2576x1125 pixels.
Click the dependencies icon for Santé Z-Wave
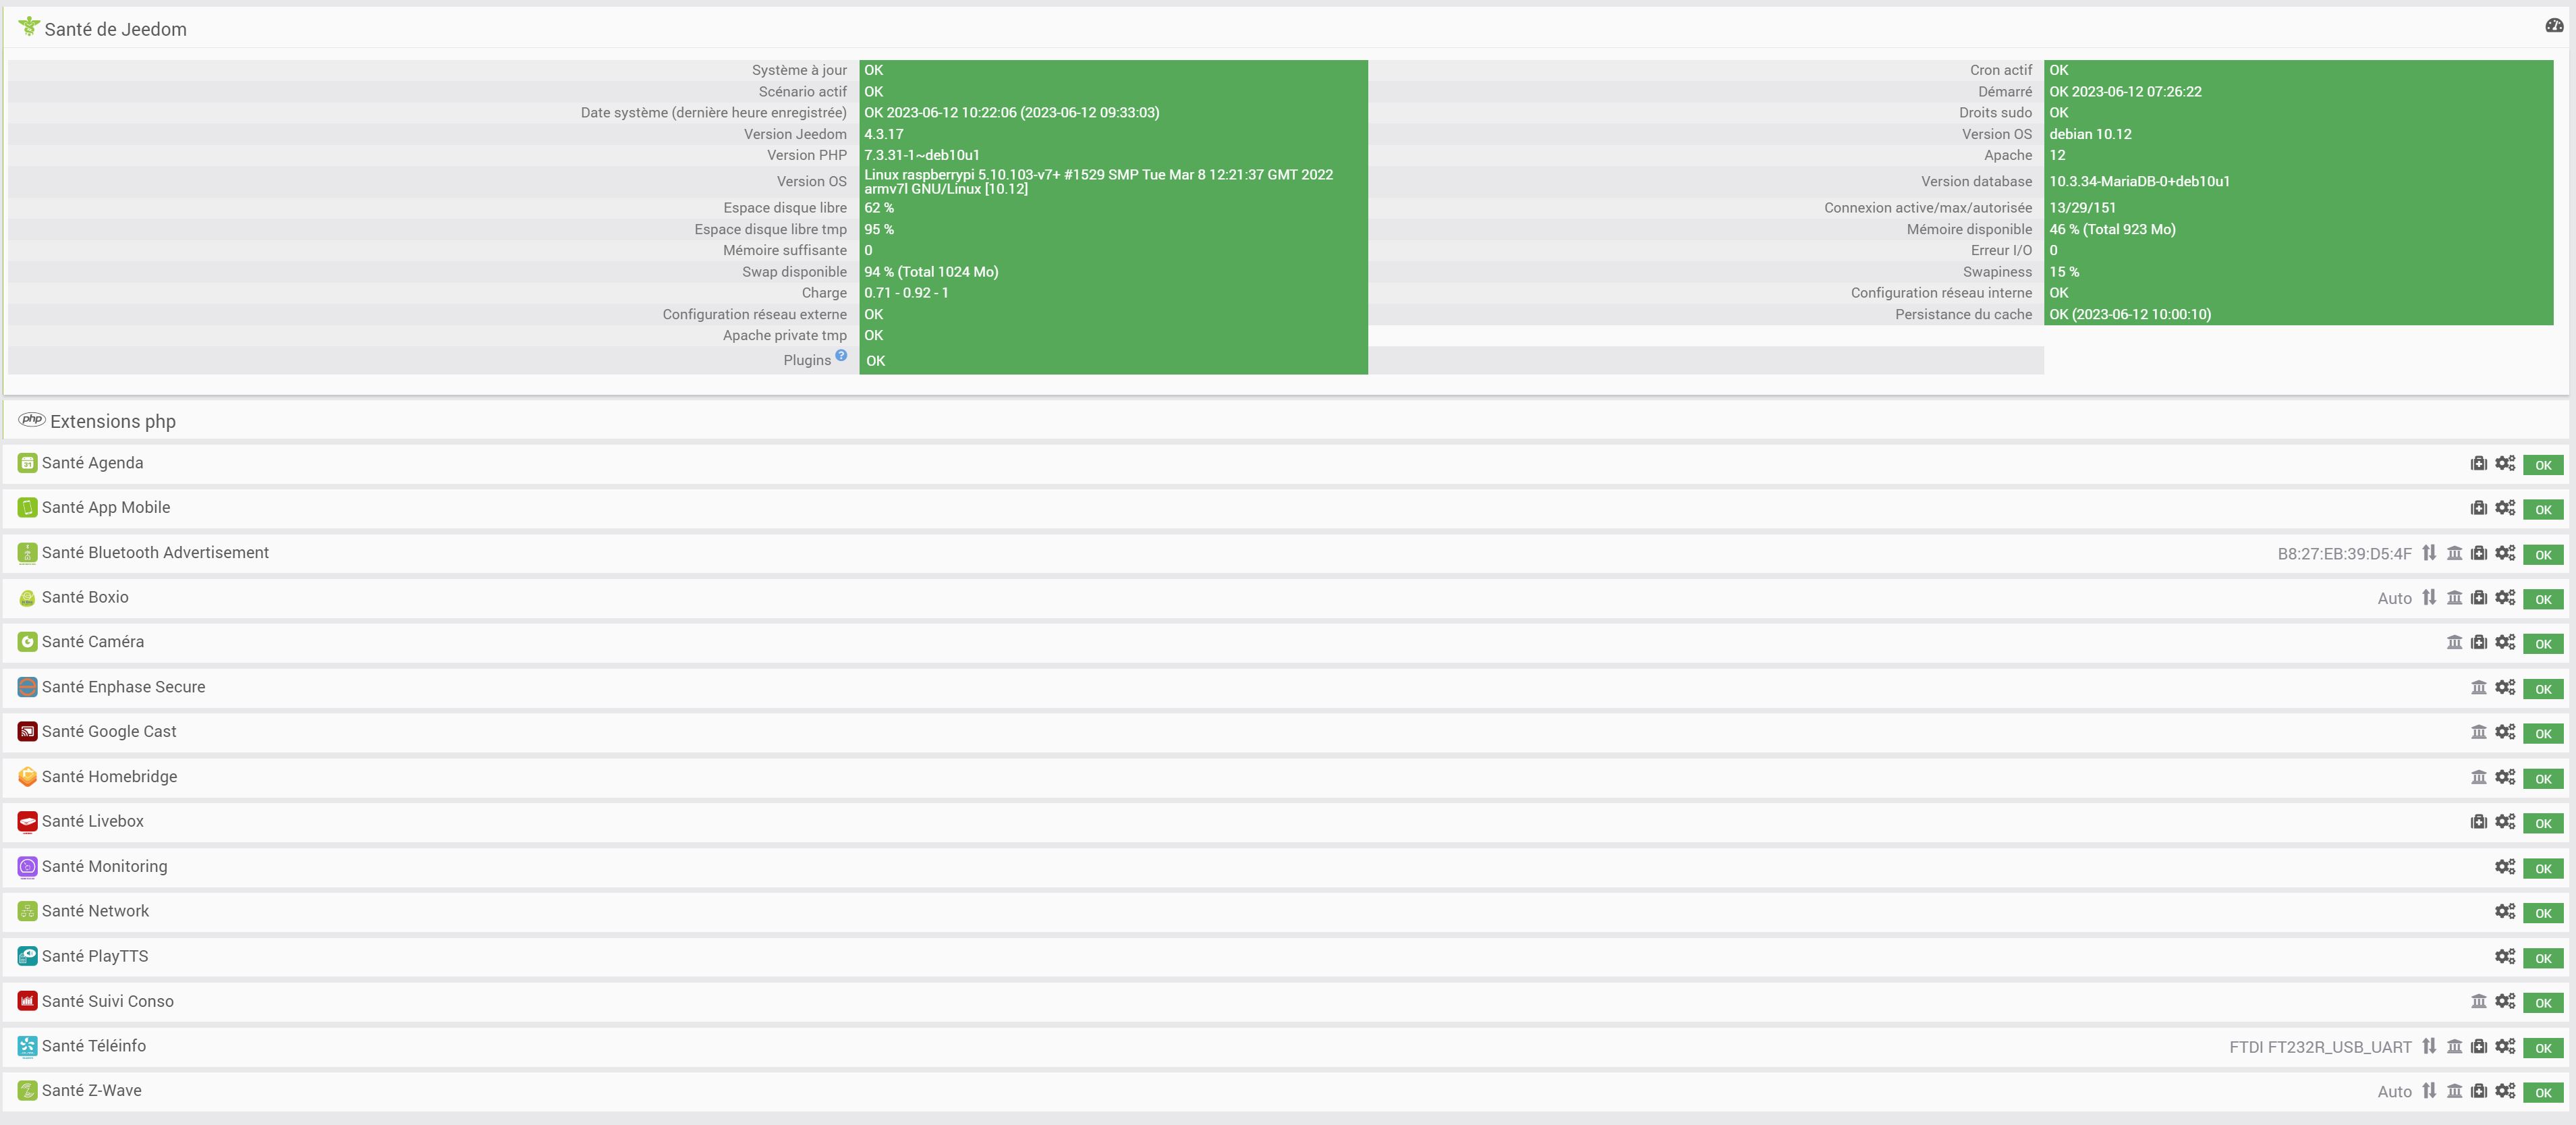pos(2455,1091)
